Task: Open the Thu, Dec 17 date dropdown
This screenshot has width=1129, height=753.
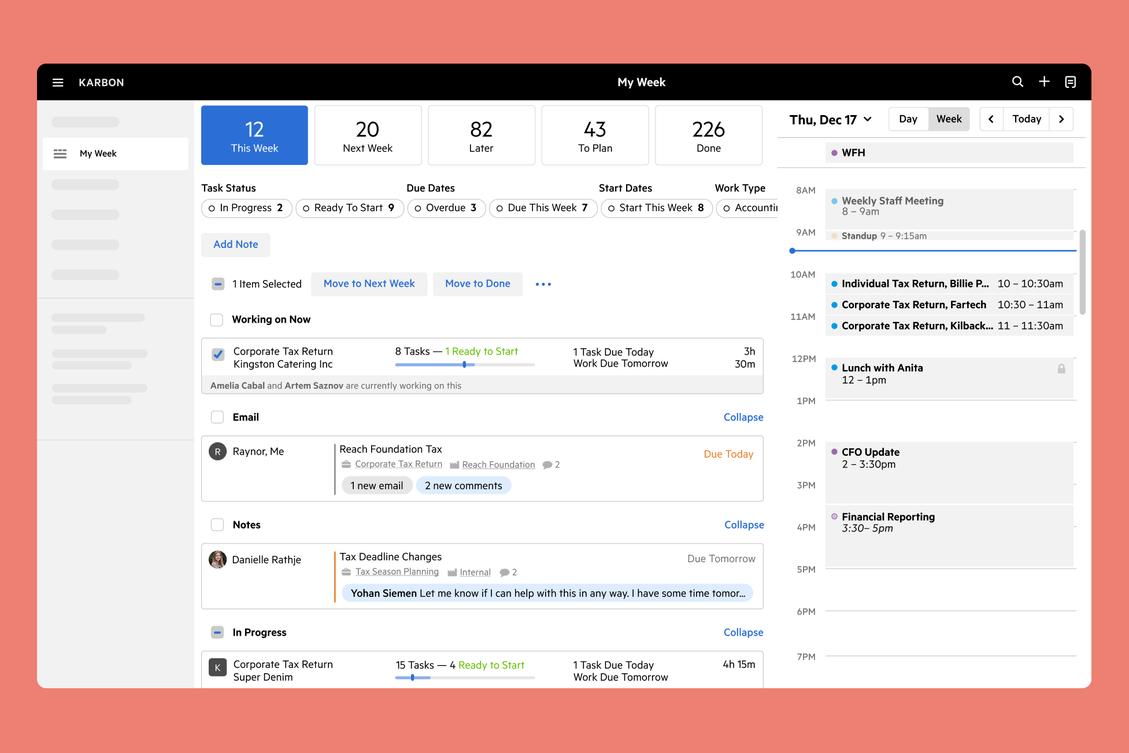Action: tap(830, 120)
